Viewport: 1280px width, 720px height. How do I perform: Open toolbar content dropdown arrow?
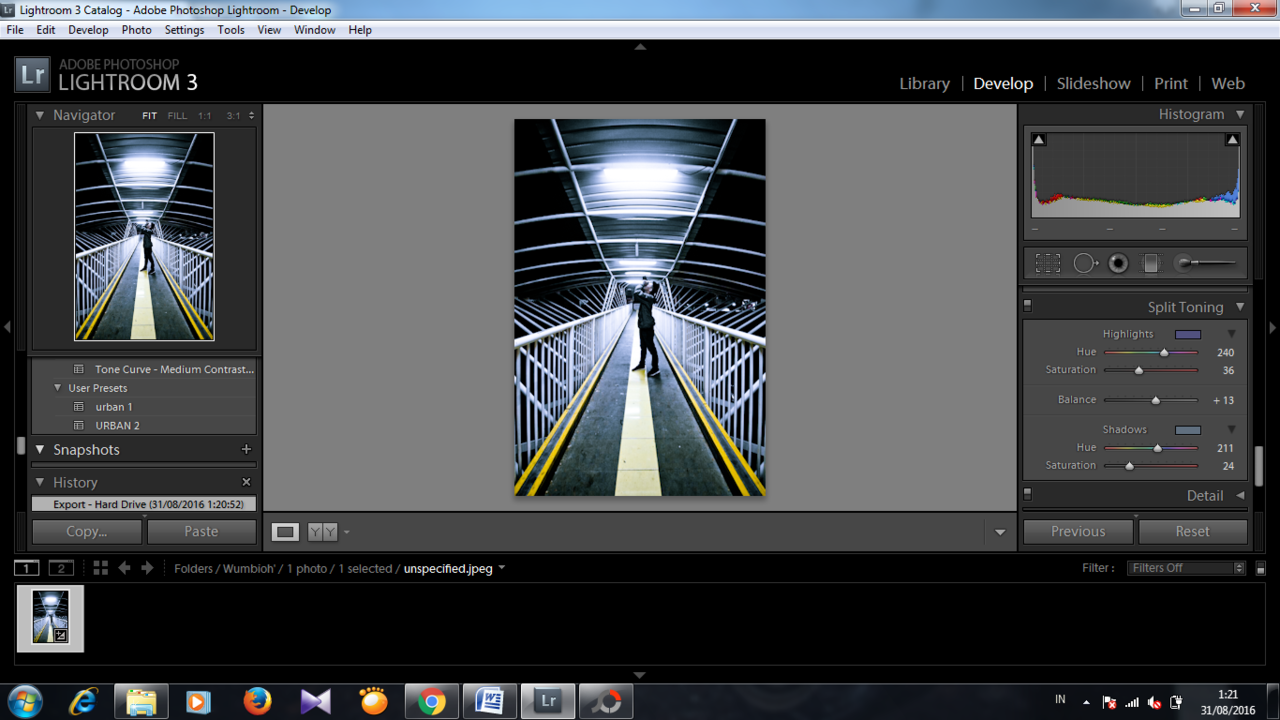point(1000,532)
